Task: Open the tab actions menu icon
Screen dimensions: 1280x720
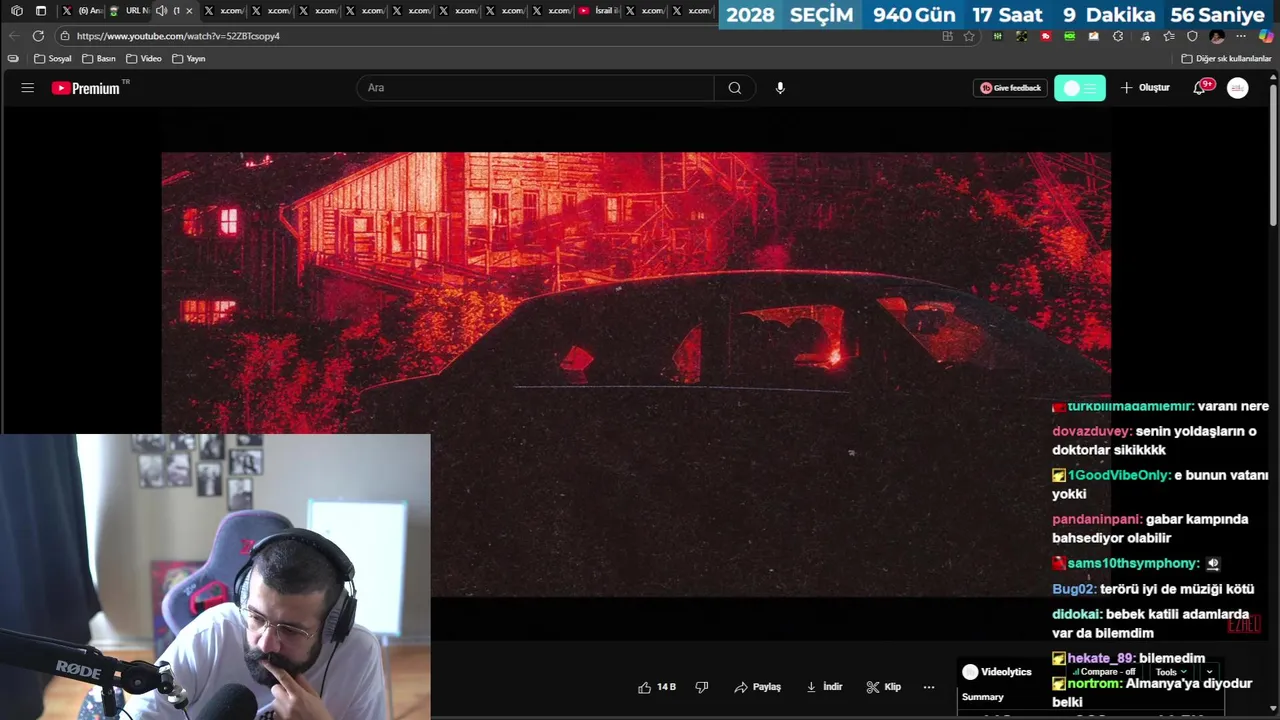Action: point(41,11)
